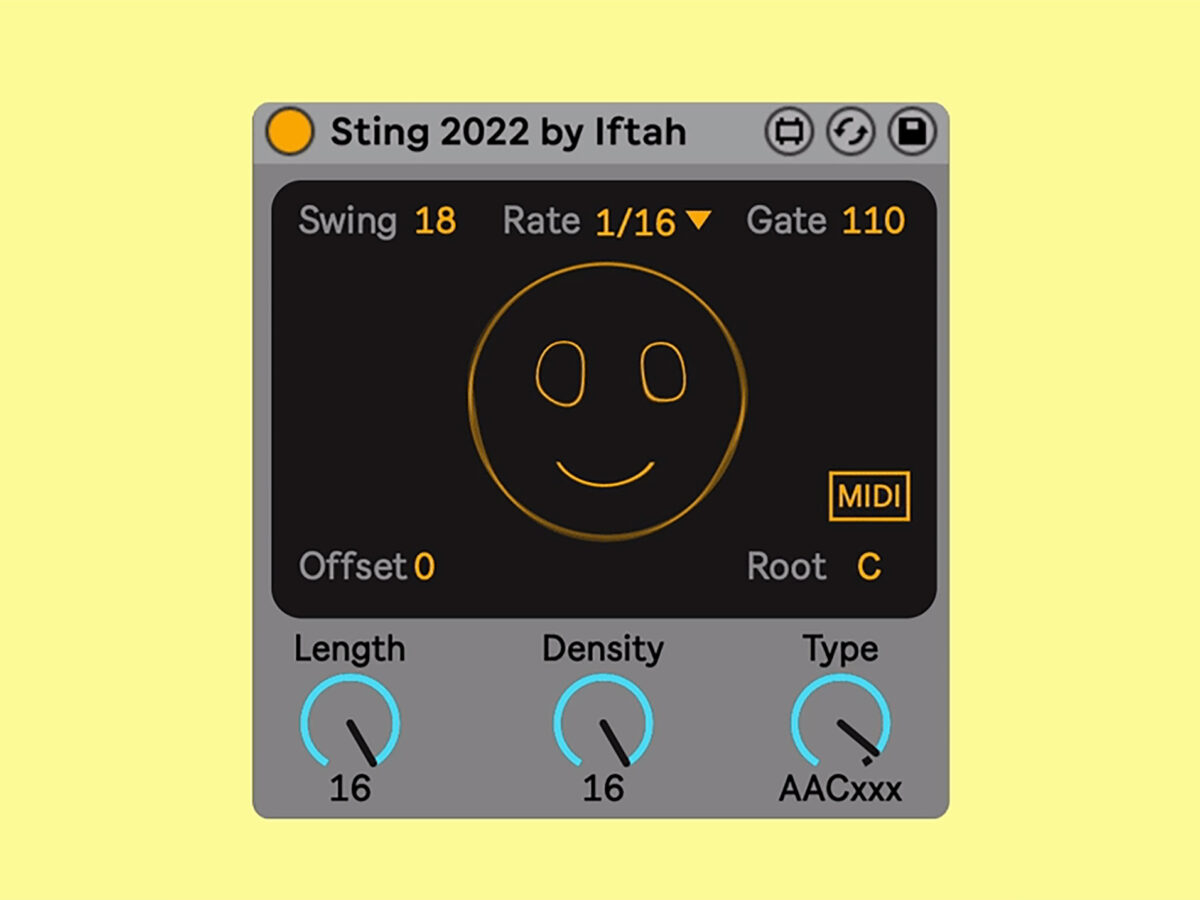
Task: Click the smiley's curved mouth line
Action: 605,476
